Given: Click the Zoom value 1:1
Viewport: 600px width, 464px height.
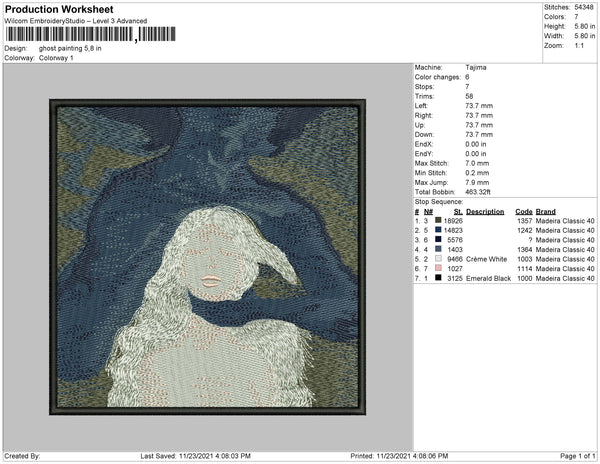Looking at the screenshot, I should coord(579,46).
